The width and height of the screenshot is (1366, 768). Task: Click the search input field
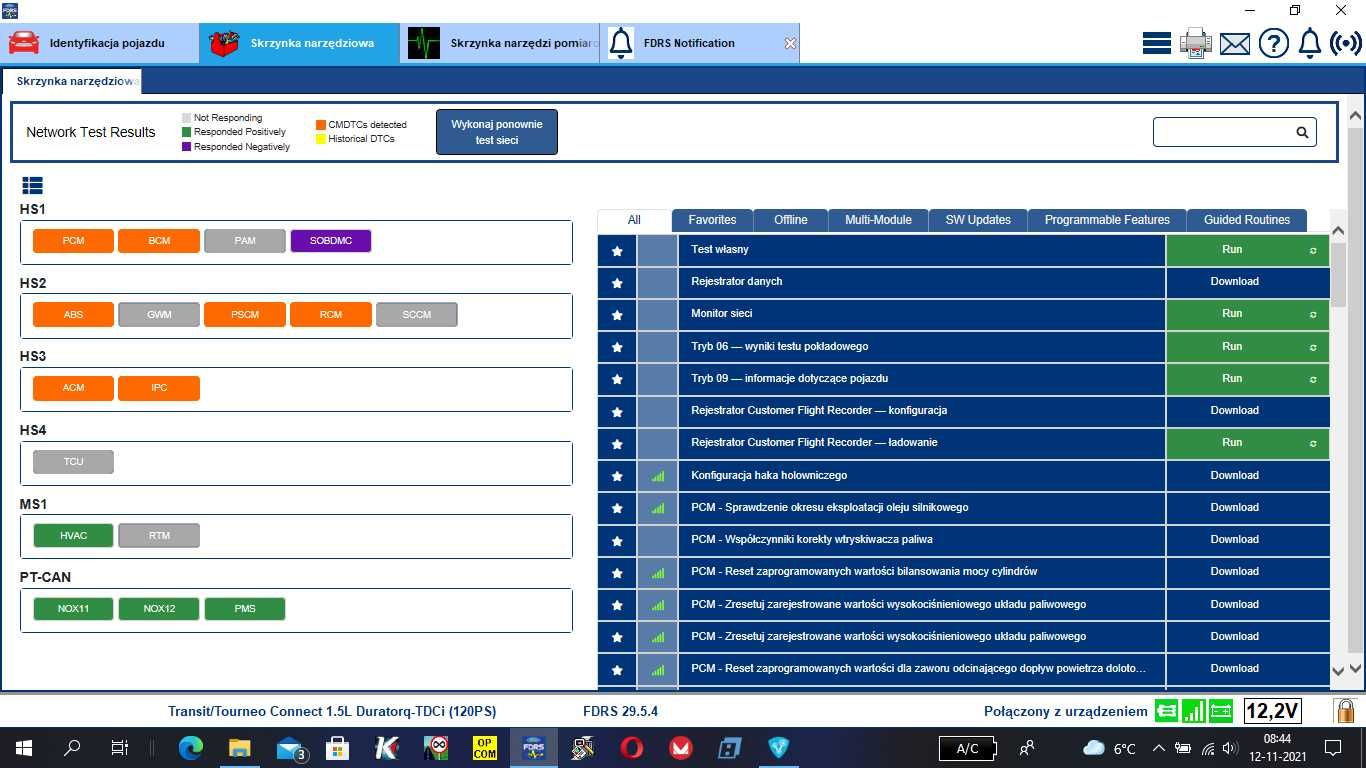pos(1235,132)
